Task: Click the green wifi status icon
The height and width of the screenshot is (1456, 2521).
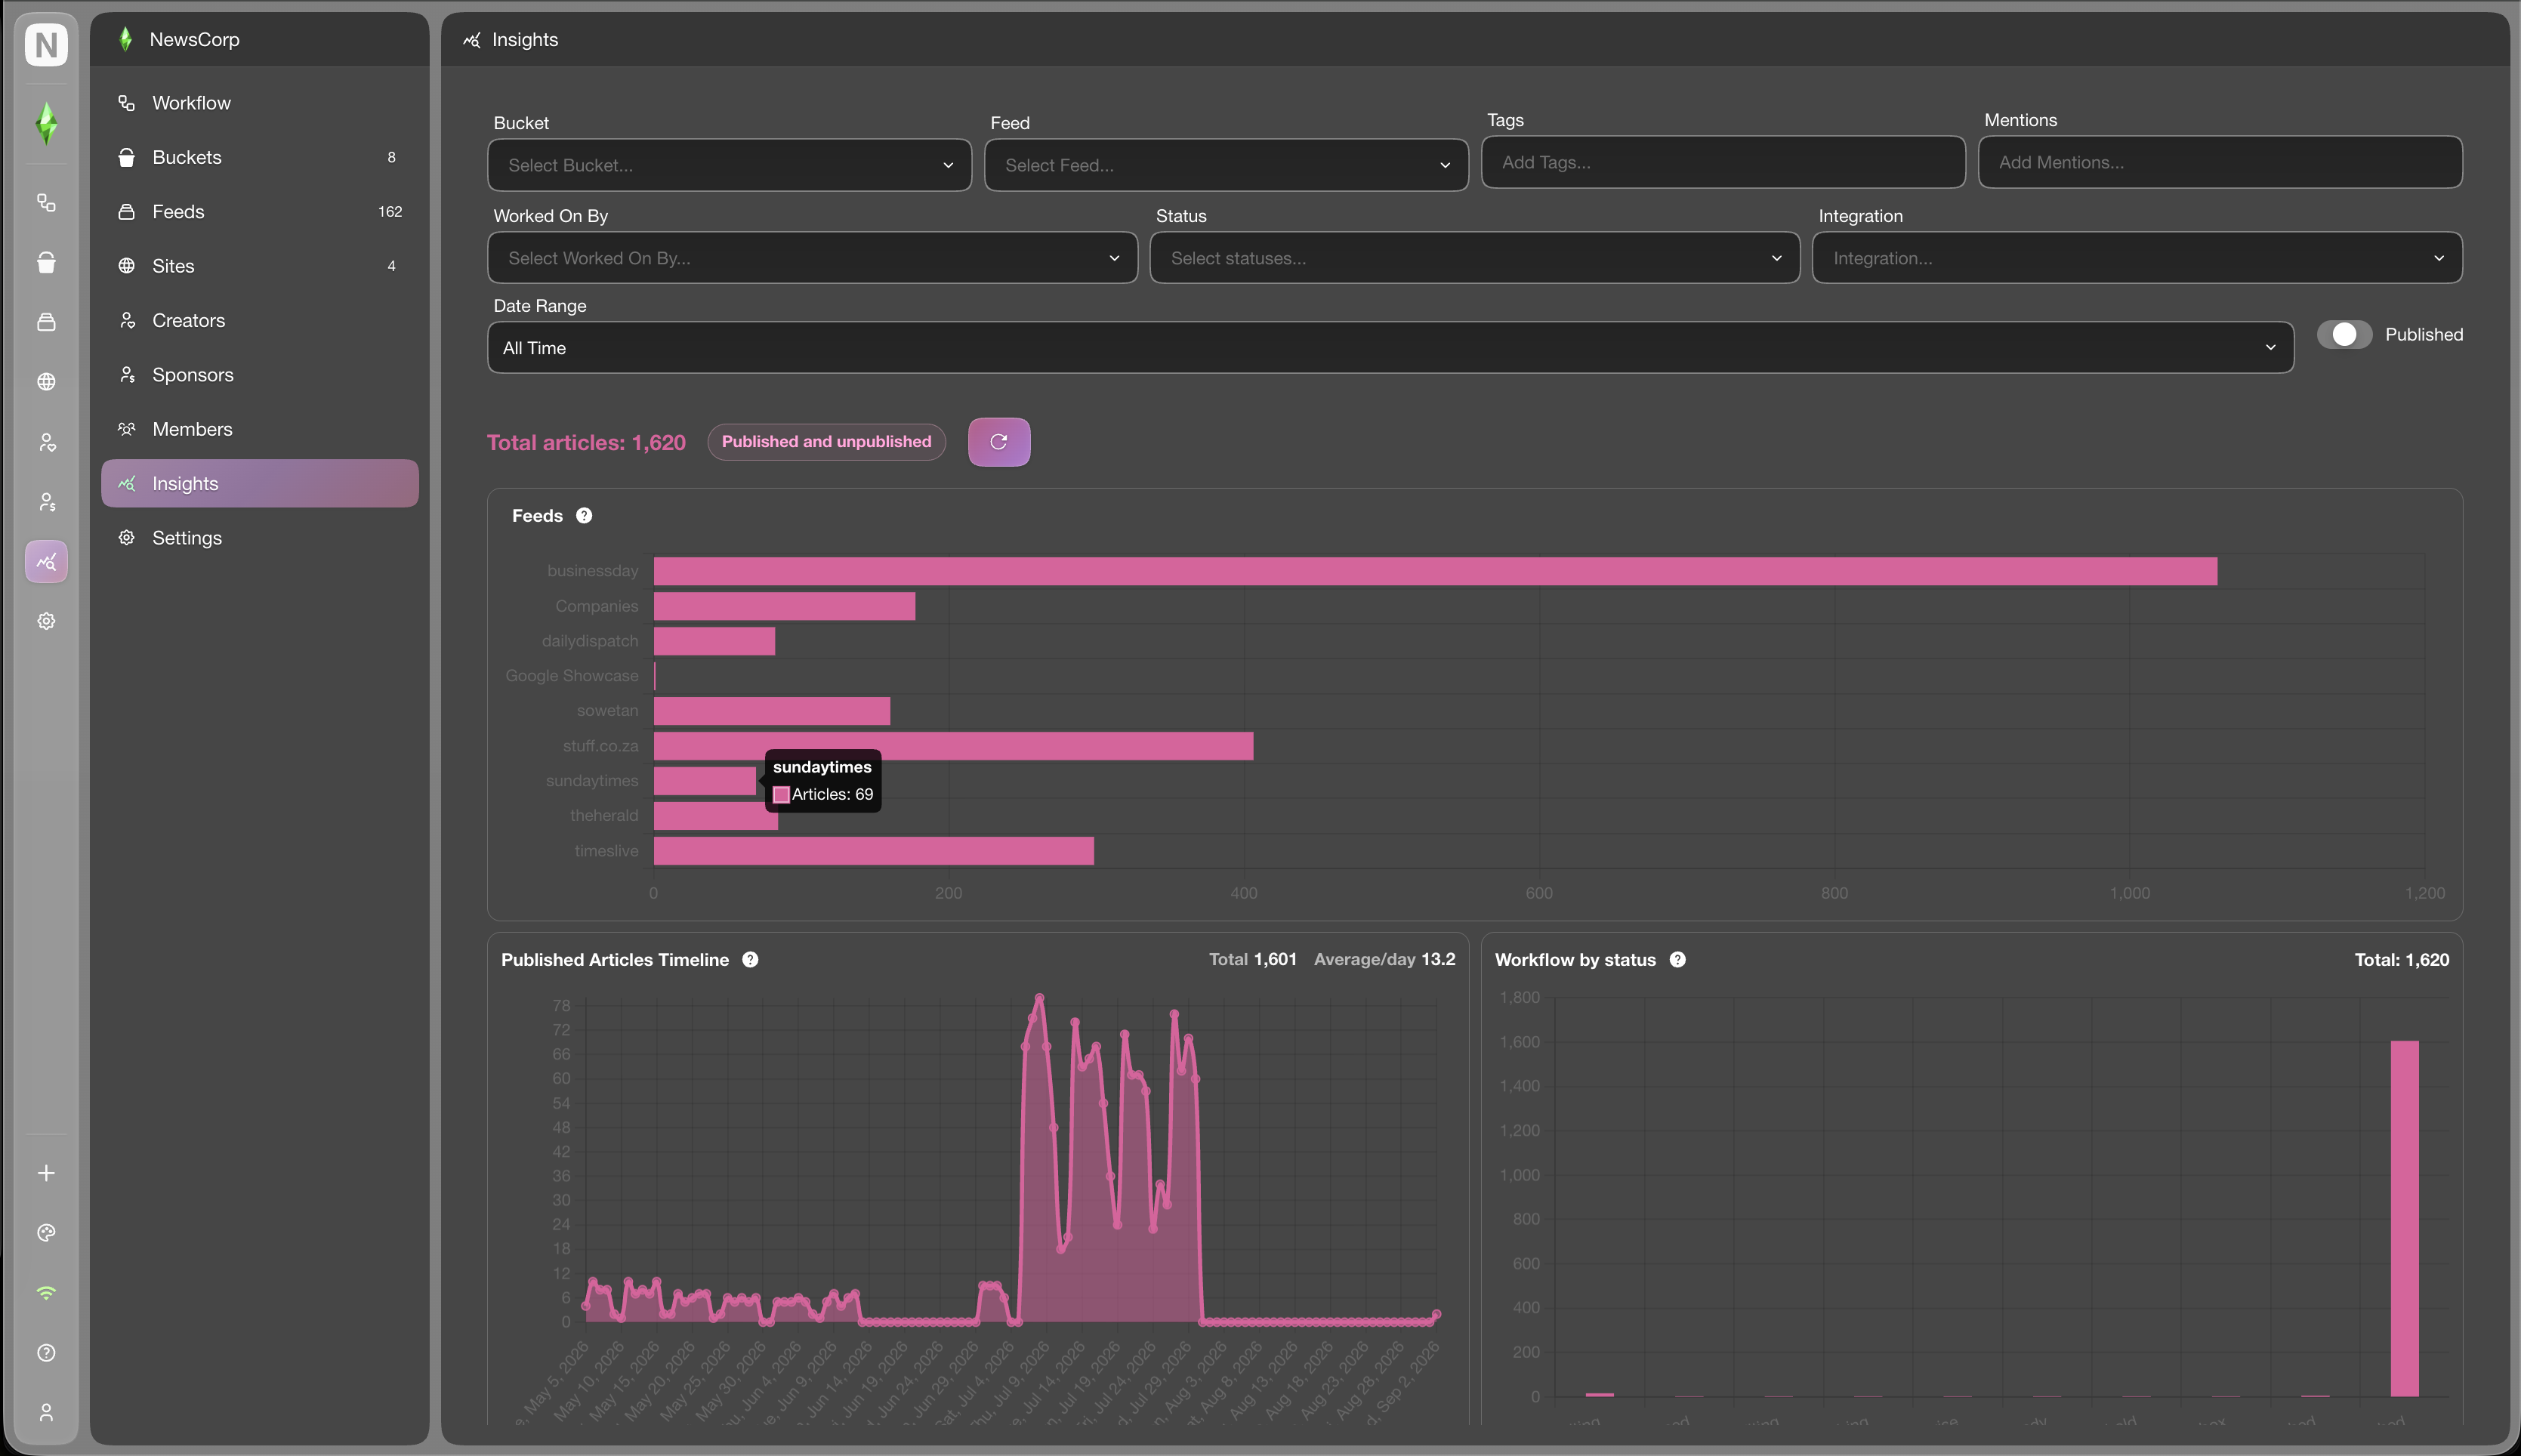Action: point(46,1293)
